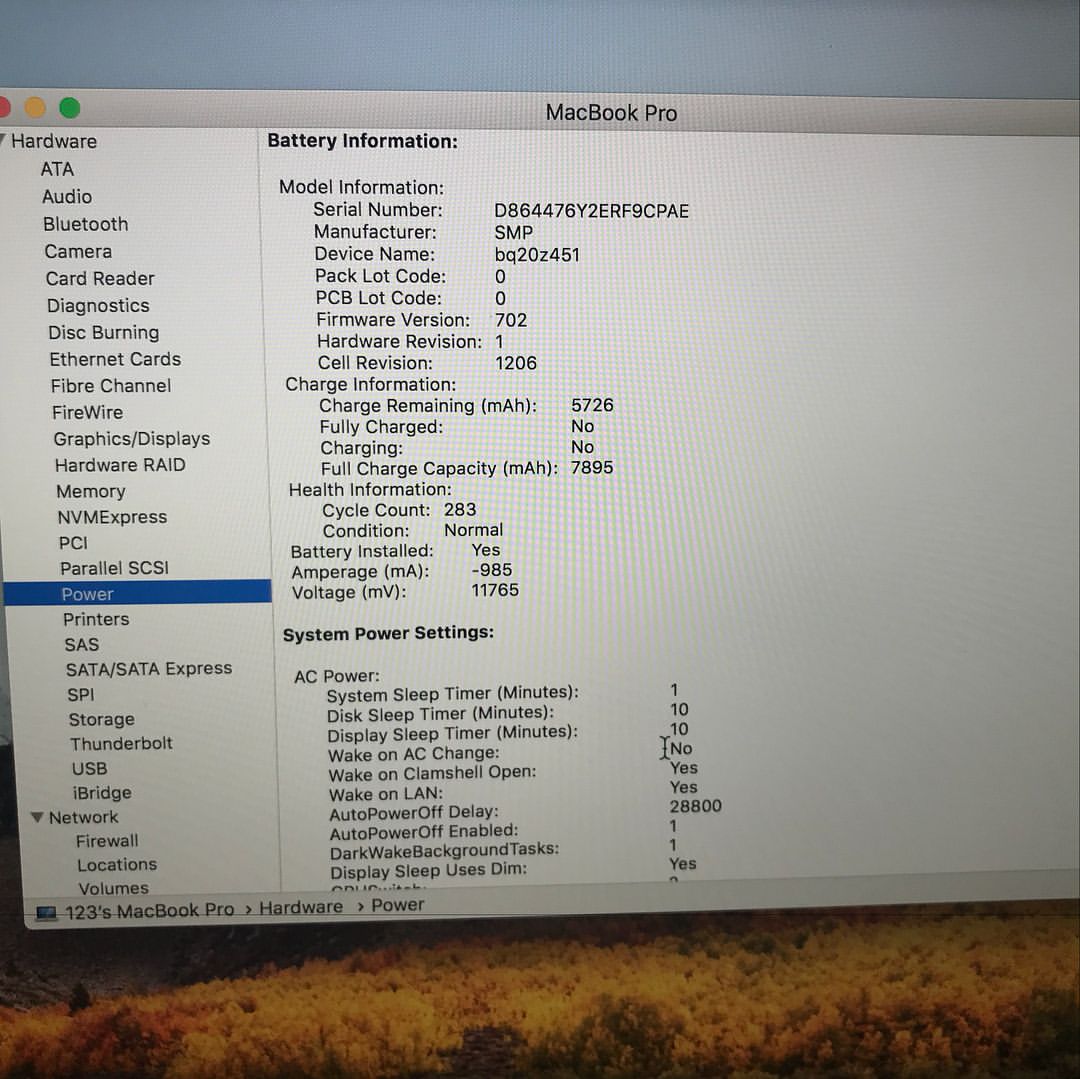Select Hardware RAID in the sidebar
Viewport: 1080px width, 1079px height.
[120, 465]
